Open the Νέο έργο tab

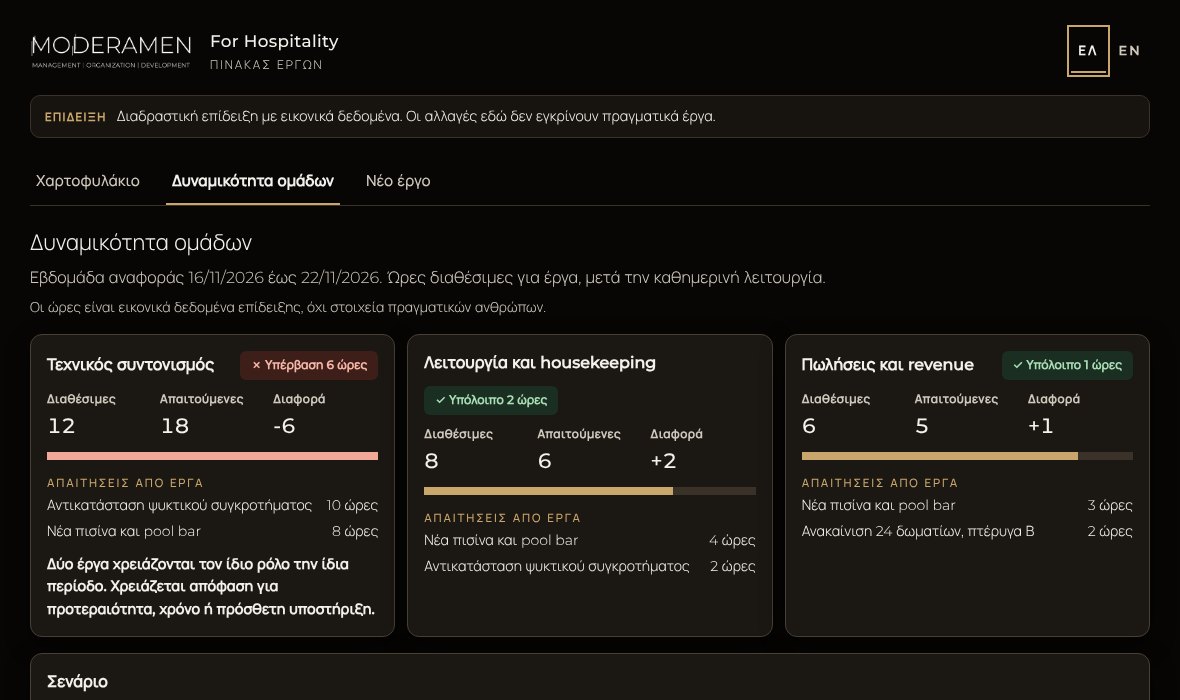(x=398, y=181)
